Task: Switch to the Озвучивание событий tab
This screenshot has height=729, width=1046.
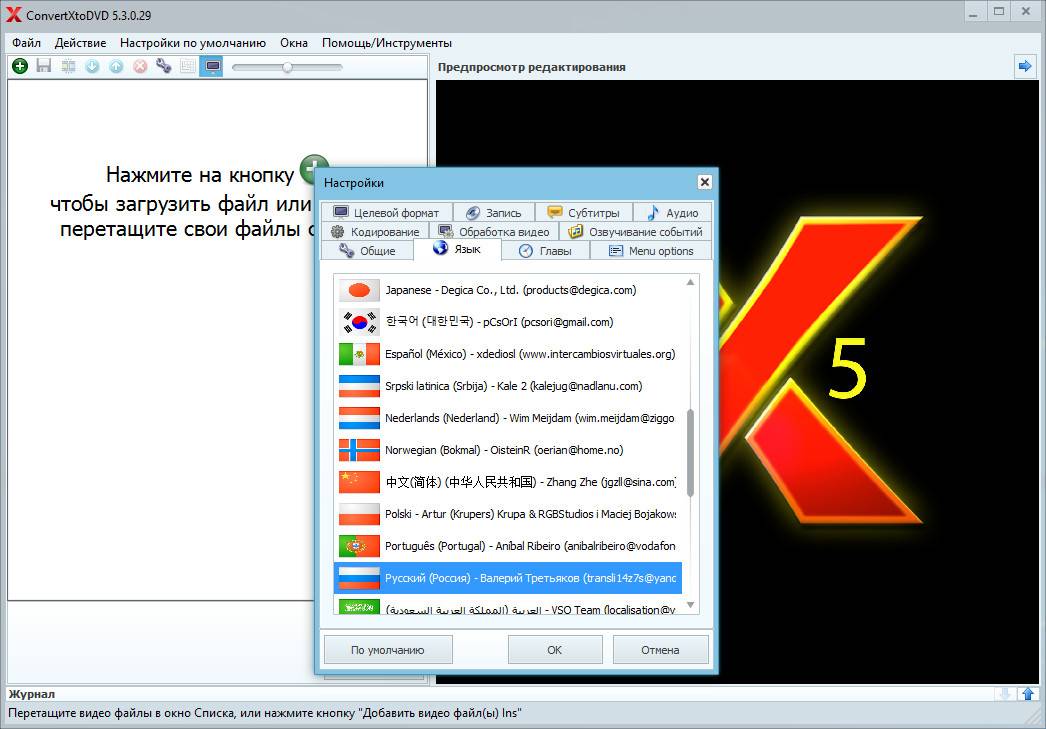Action: tap(635, 231)
